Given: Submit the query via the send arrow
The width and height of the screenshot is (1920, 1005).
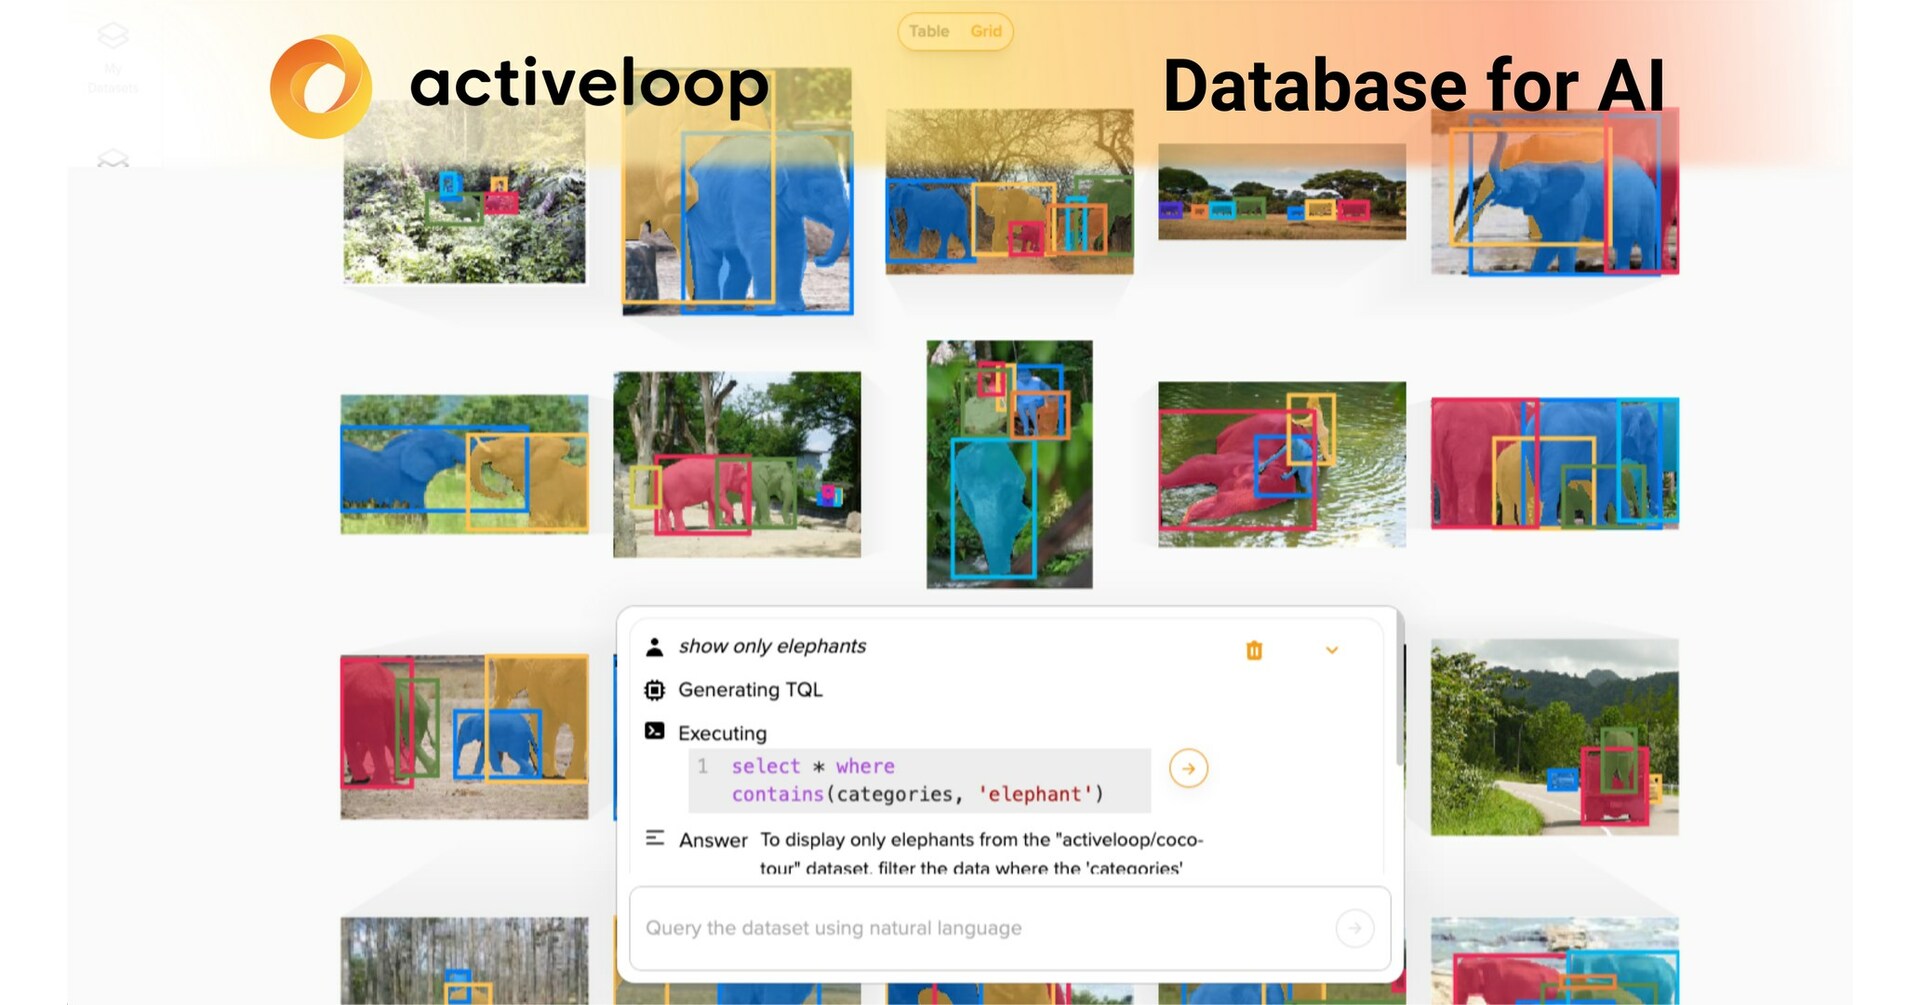Looking at the screenshot, I should click(x=1354, y=927).
